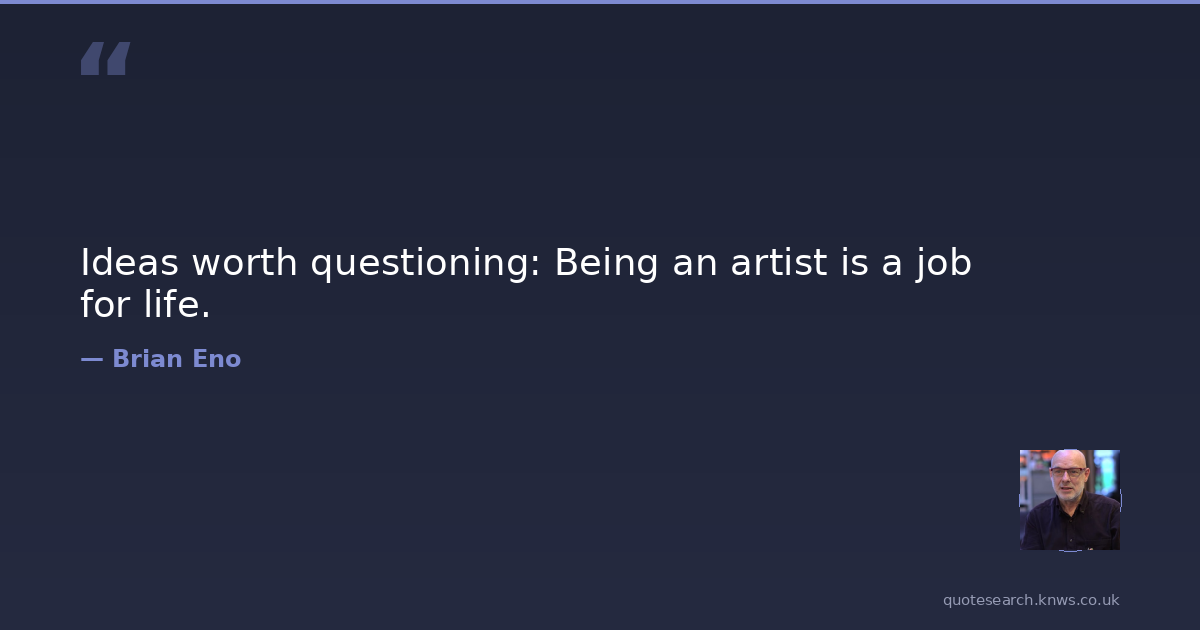Click the word "questioning:" in the quote
Screen dimensions: 1200x630
tap(426, 263)
